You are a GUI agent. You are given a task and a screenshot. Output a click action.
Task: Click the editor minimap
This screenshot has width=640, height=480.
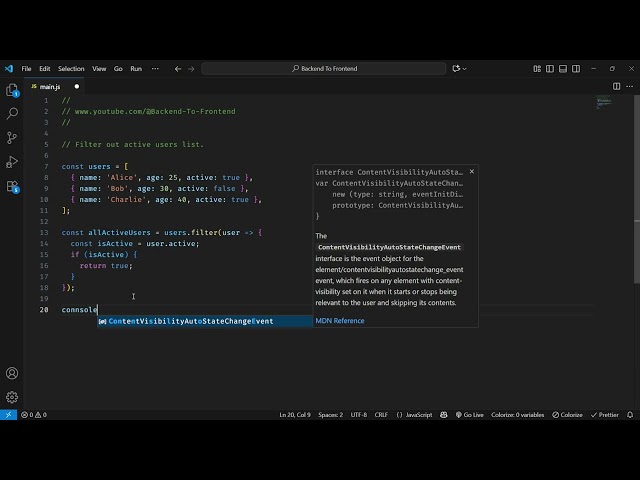click(x=604, y=103)
